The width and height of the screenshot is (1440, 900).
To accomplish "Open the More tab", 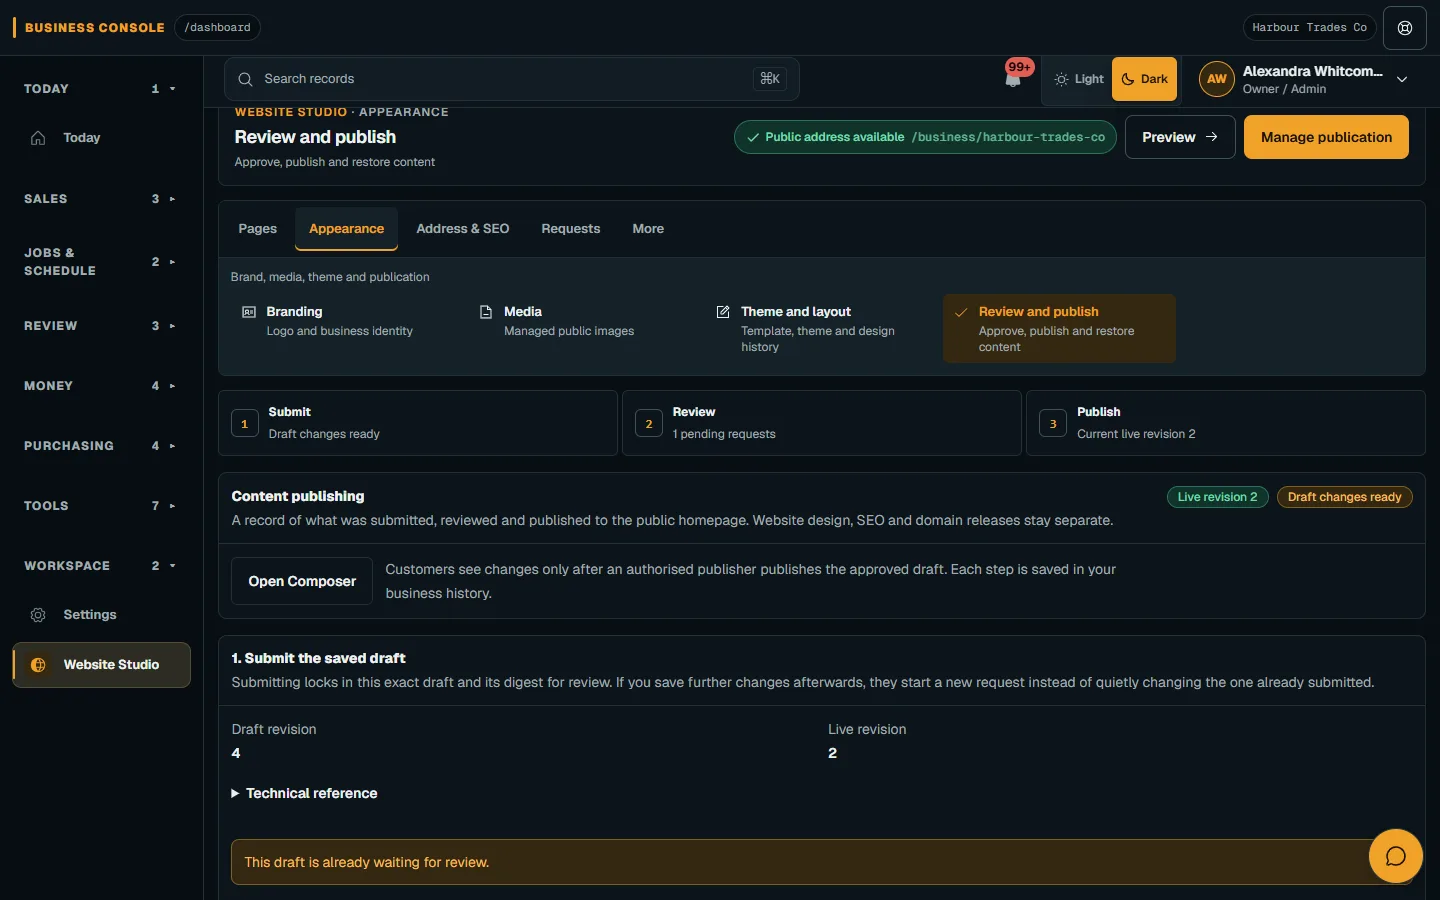I will [x=648, y=229].
